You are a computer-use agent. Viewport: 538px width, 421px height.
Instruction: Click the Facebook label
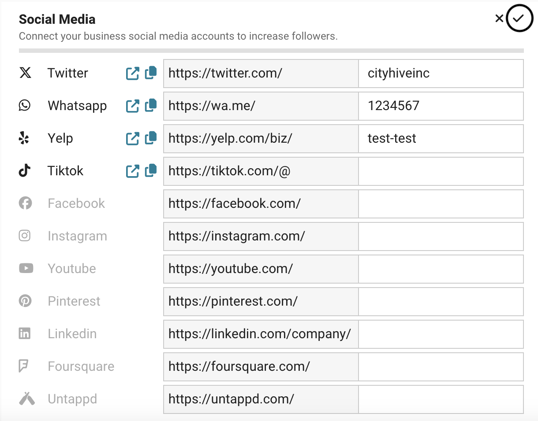pos(76,203)
